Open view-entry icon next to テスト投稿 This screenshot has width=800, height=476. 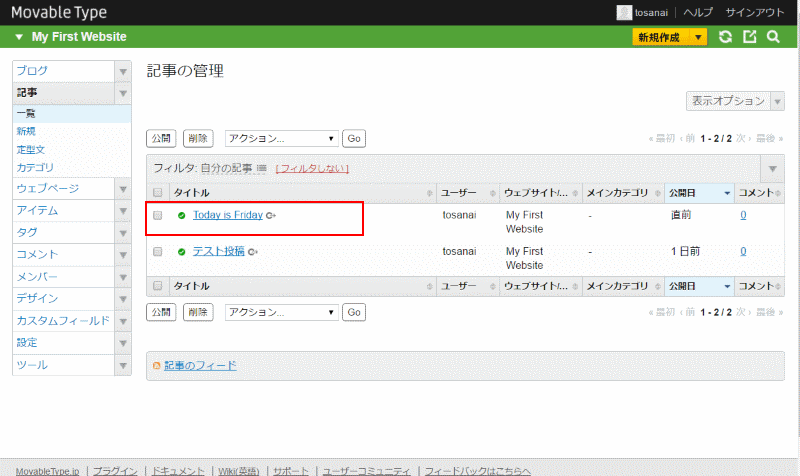click(x=253, y=252)
